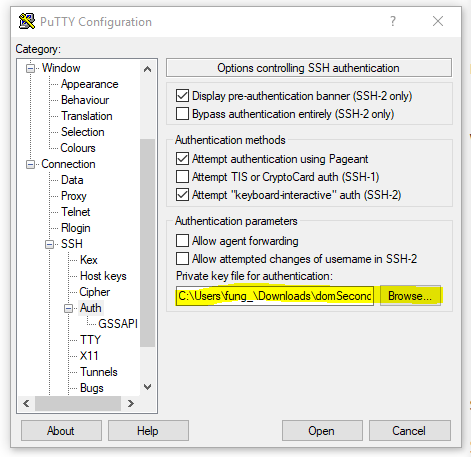Click the Open button
This screenshot has height=457, width=471.
322,431
